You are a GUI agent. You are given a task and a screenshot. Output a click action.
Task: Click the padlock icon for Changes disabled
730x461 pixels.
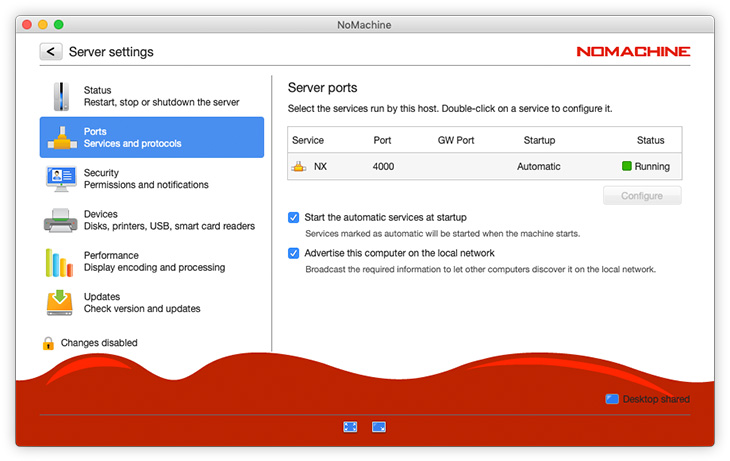click(48, 343)
